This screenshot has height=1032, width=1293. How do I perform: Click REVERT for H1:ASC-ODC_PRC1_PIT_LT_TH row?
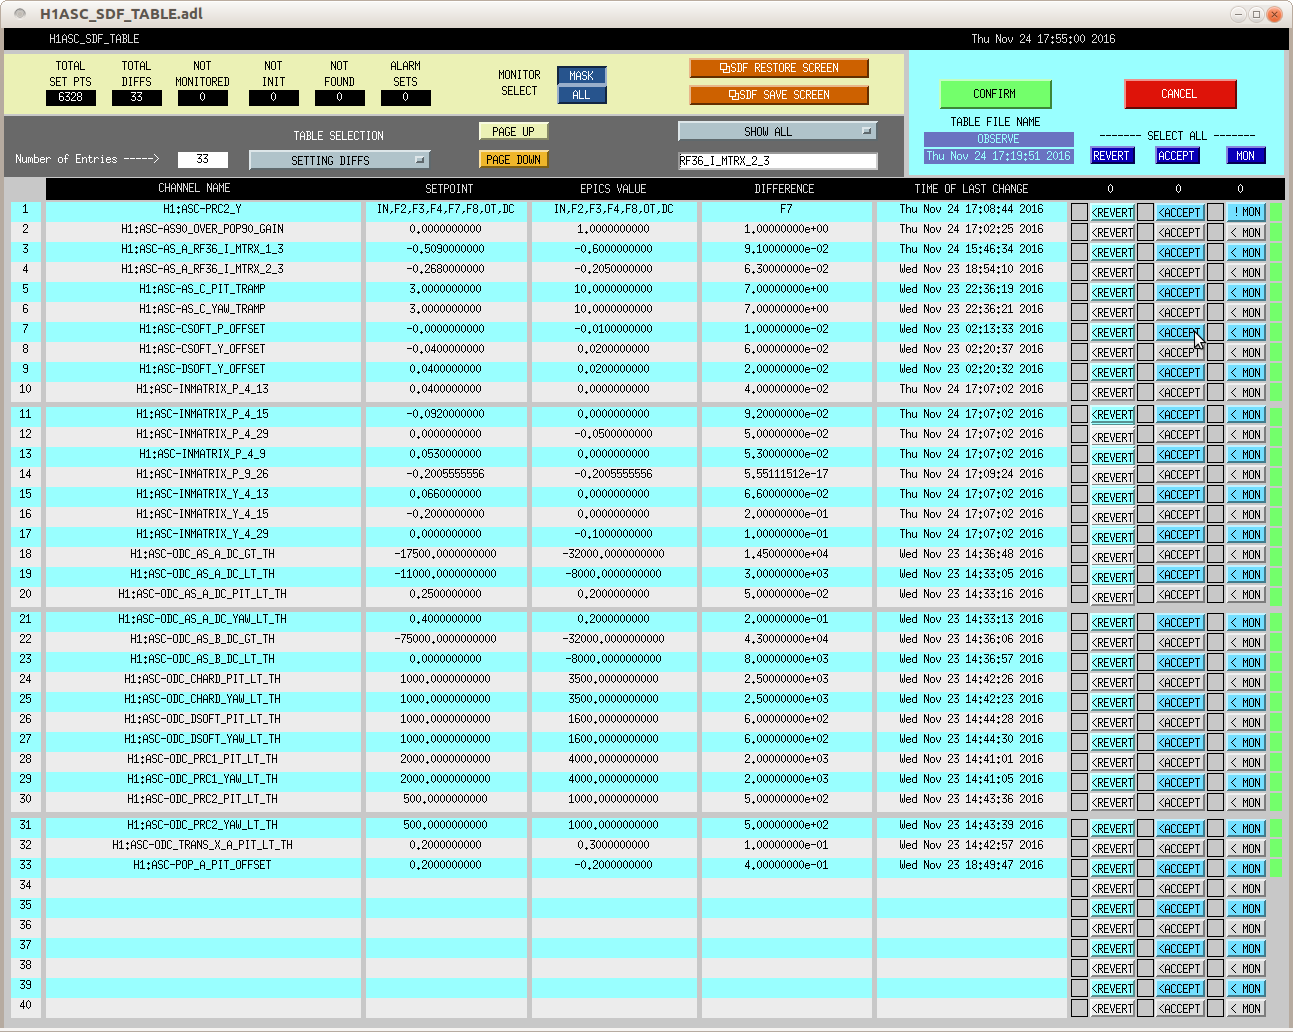[x=1112, y=762]
